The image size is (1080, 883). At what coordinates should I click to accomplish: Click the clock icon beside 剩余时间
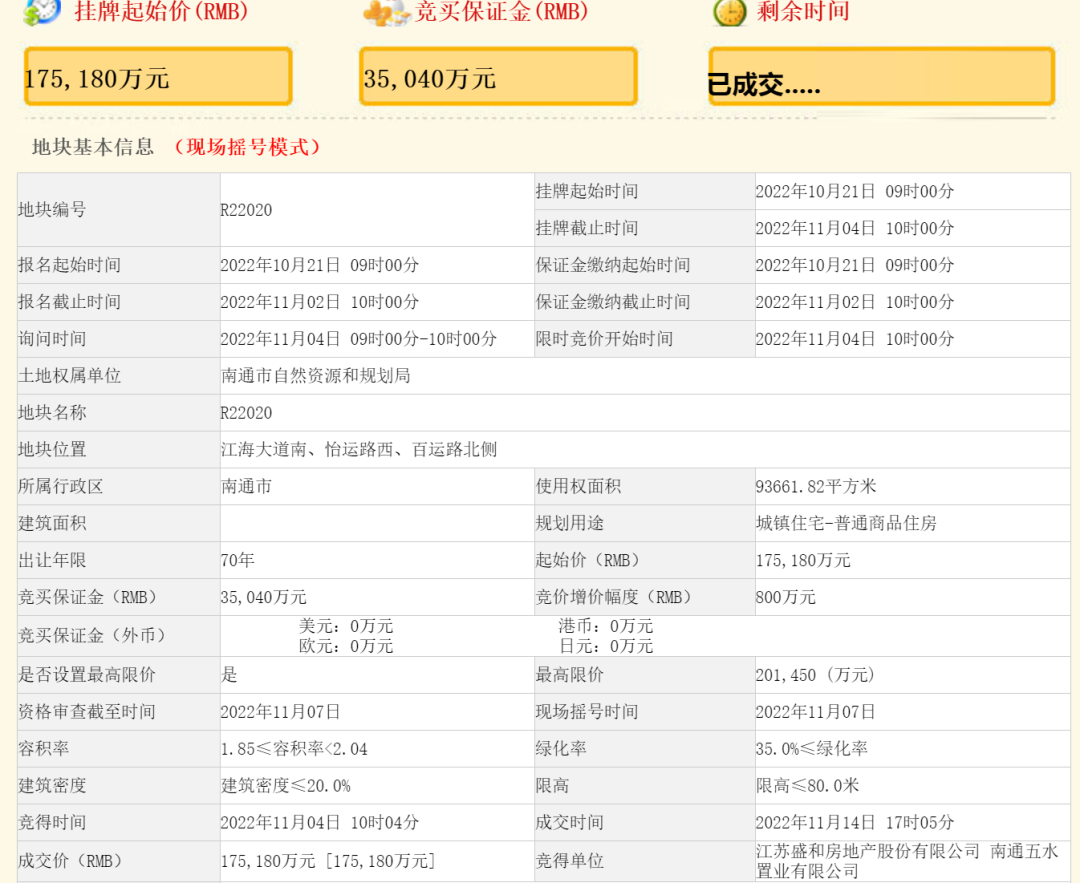pos(730,12)
